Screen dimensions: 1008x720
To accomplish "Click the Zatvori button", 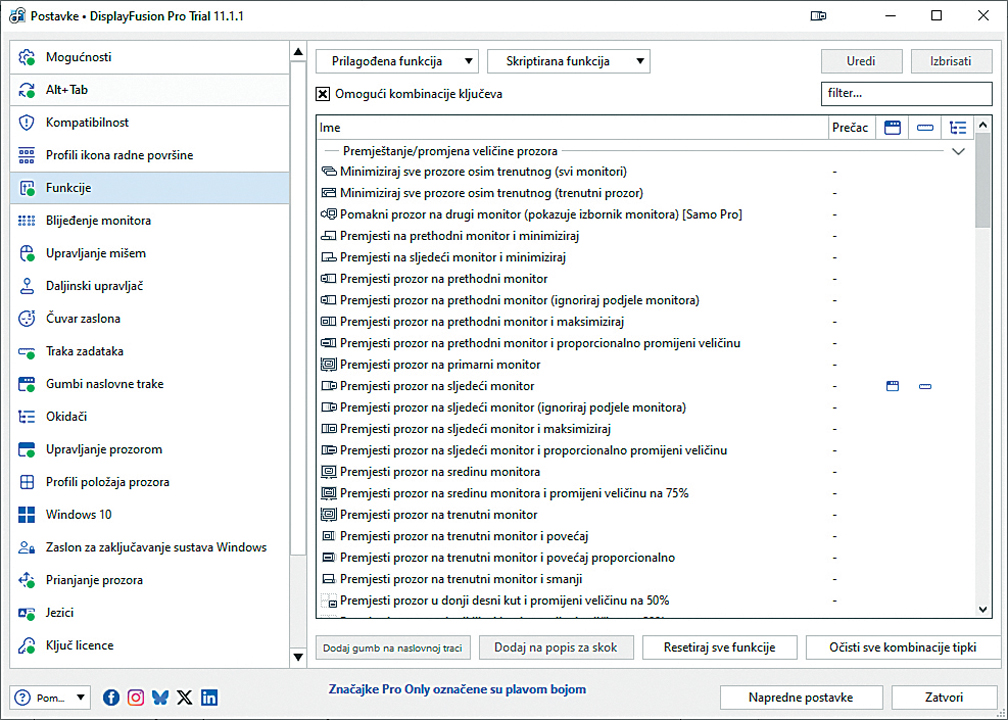I will pos(944,698).
